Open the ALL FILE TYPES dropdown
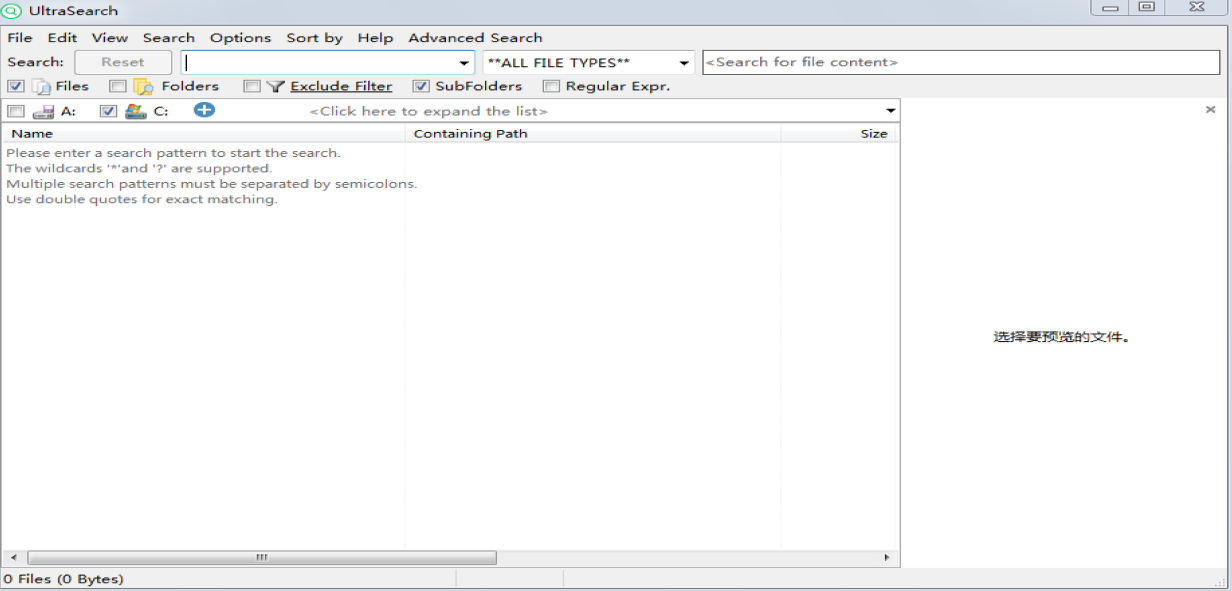Viewport: 1232px width, 591px height. tap(684, 63)
